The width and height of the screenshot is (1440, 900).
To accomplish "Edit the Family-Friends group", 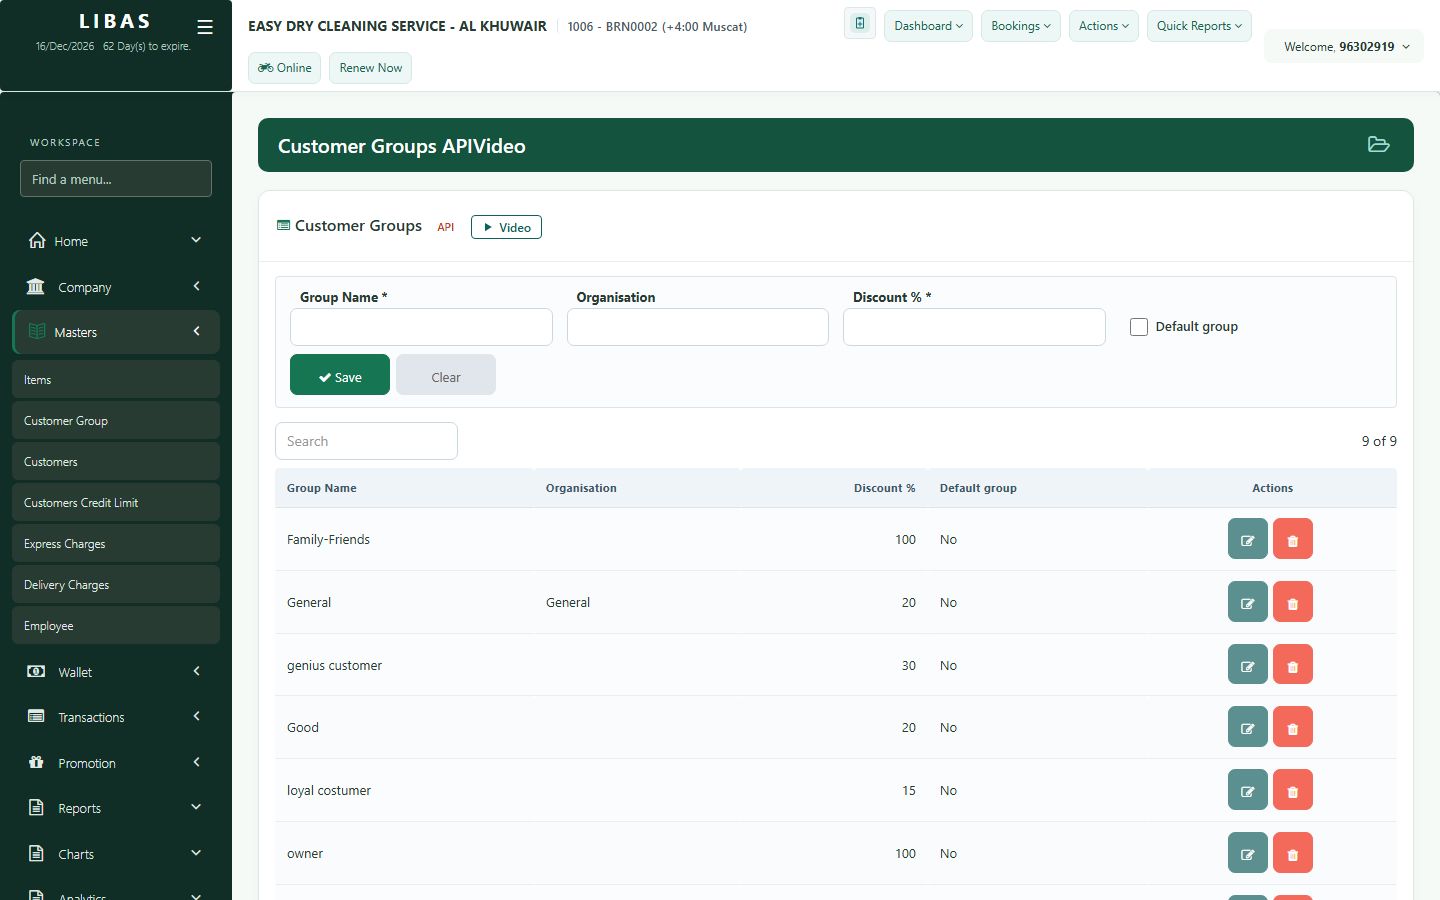I will [x=1247, y=539].
